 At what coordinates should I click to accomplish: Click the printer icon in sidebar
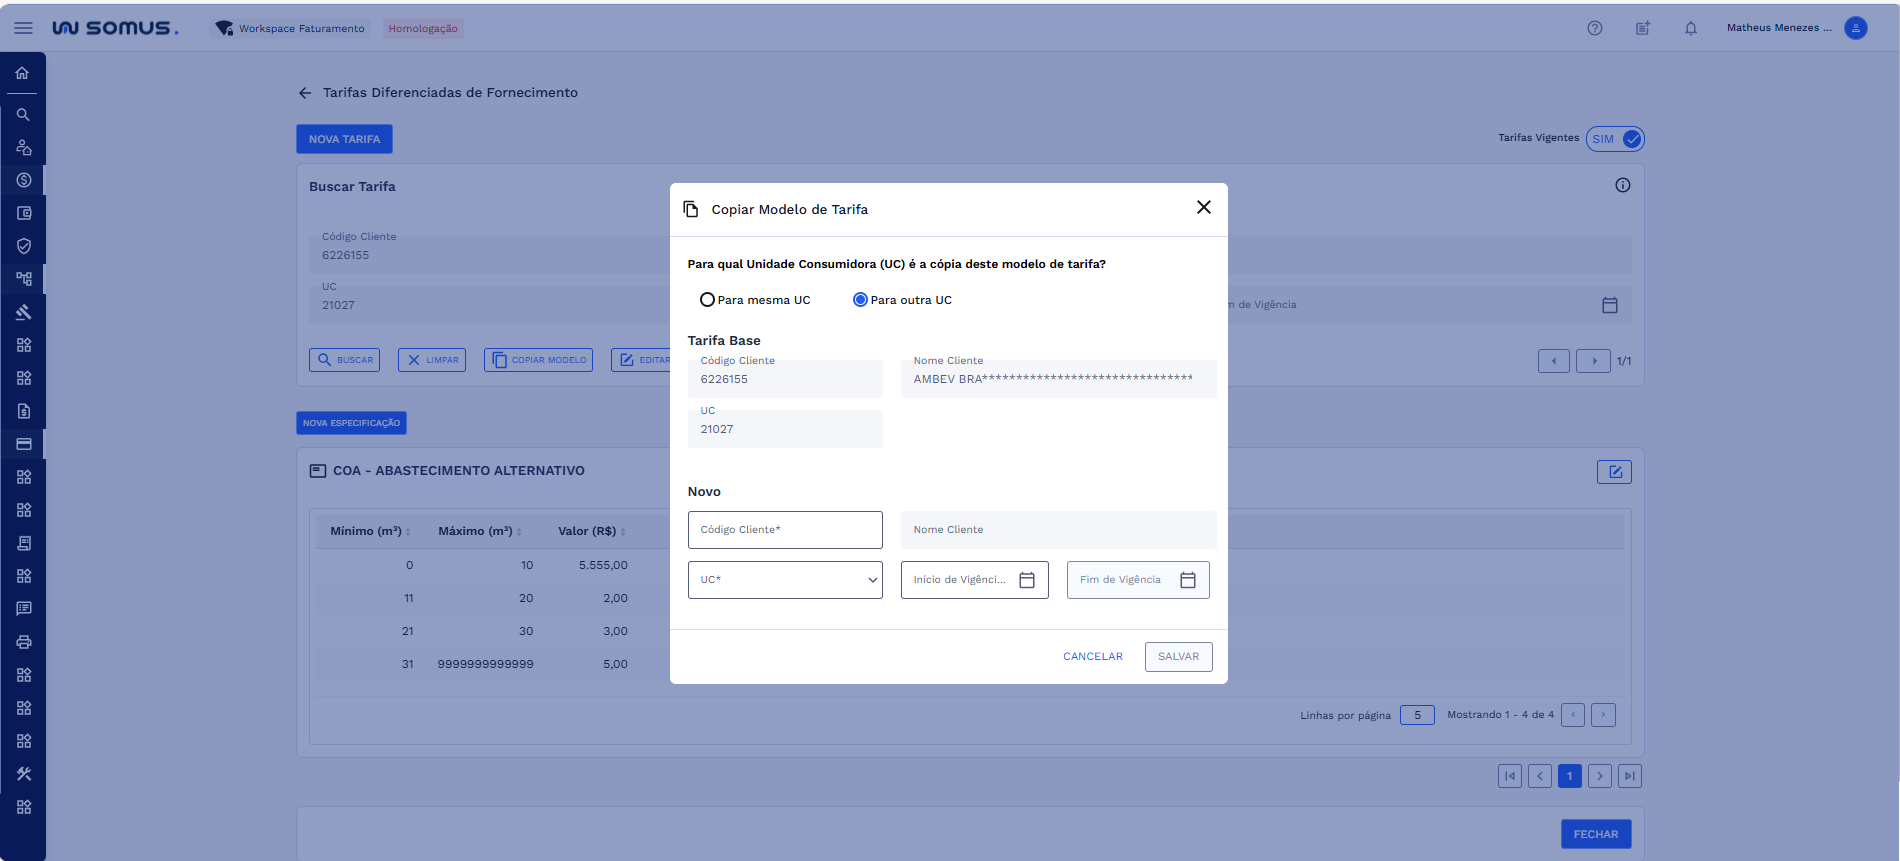(x=23, y=642)
